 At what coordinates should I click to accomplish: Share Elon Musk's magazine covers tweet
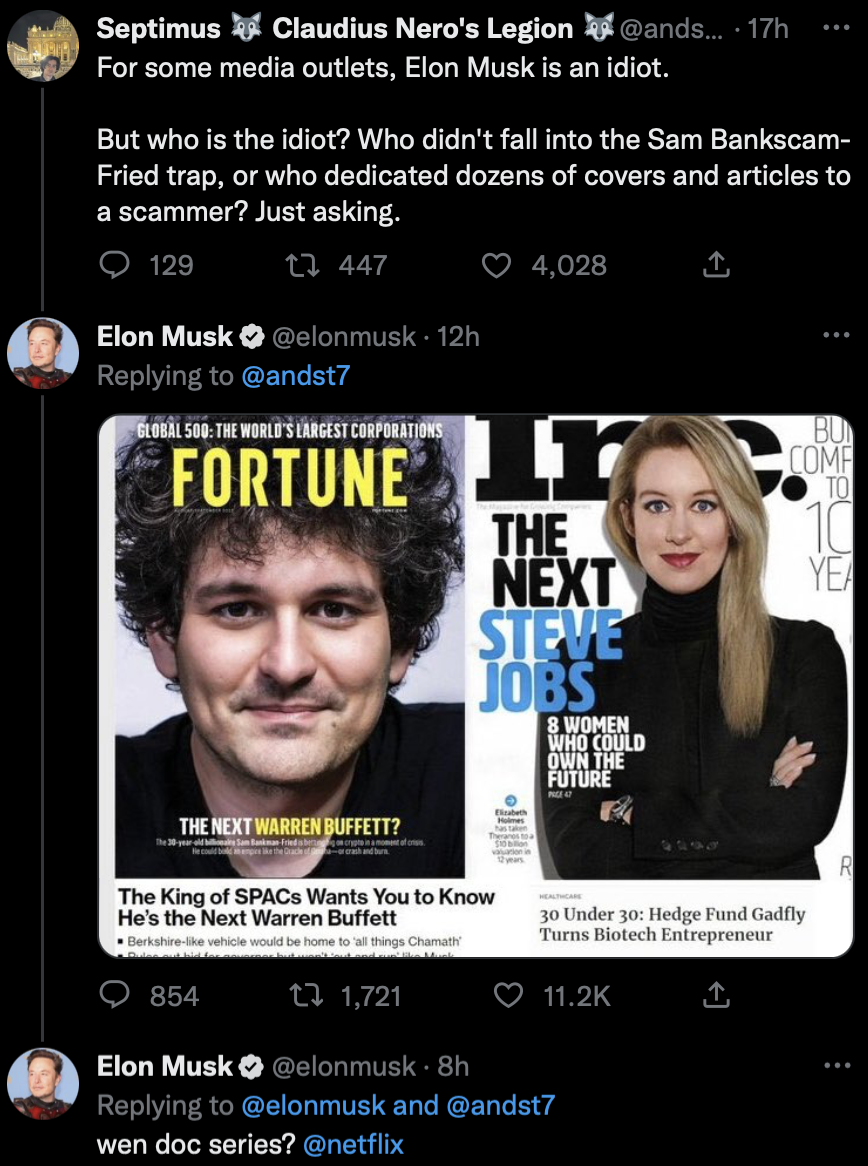[x=715, y=995]
